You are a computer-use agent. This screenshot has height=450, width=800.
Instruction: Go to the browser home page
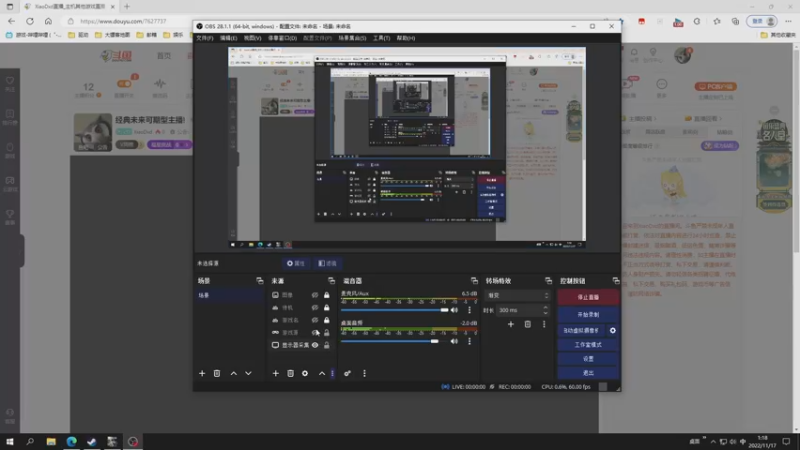pos(48,21)
